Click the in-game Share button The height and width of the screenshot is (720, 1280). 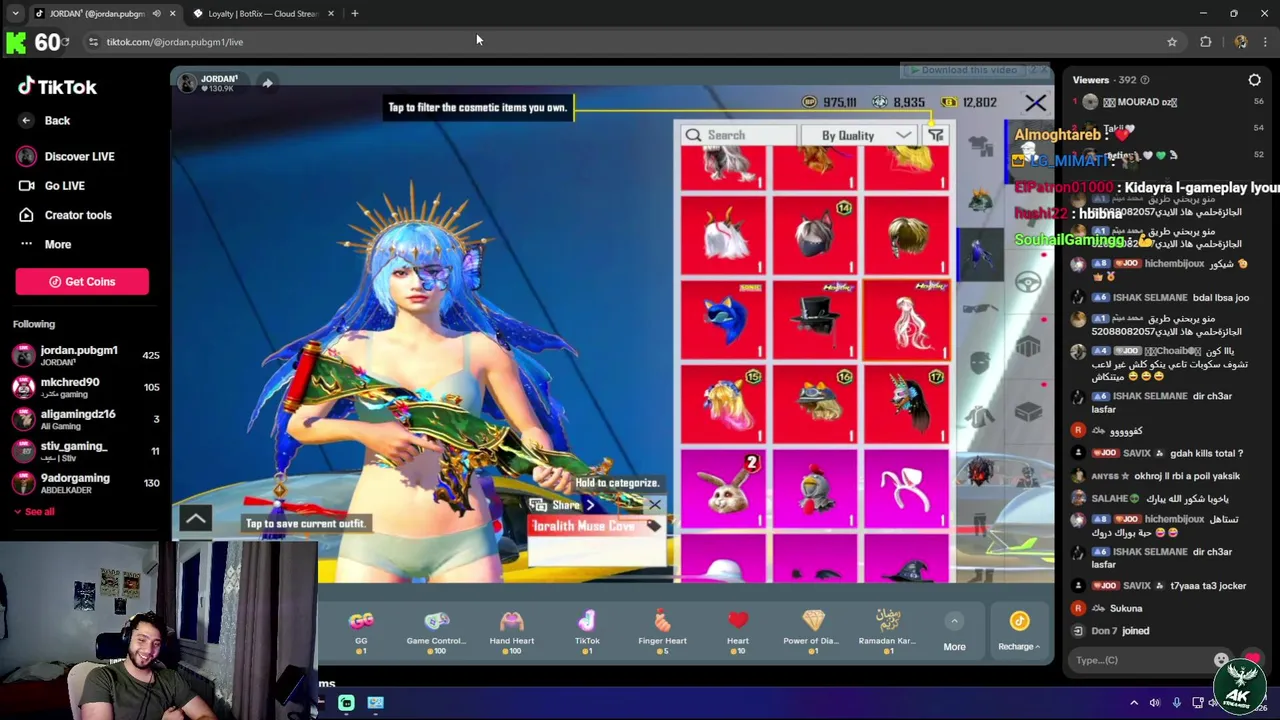pyautogui.click(x=565, y=505)
